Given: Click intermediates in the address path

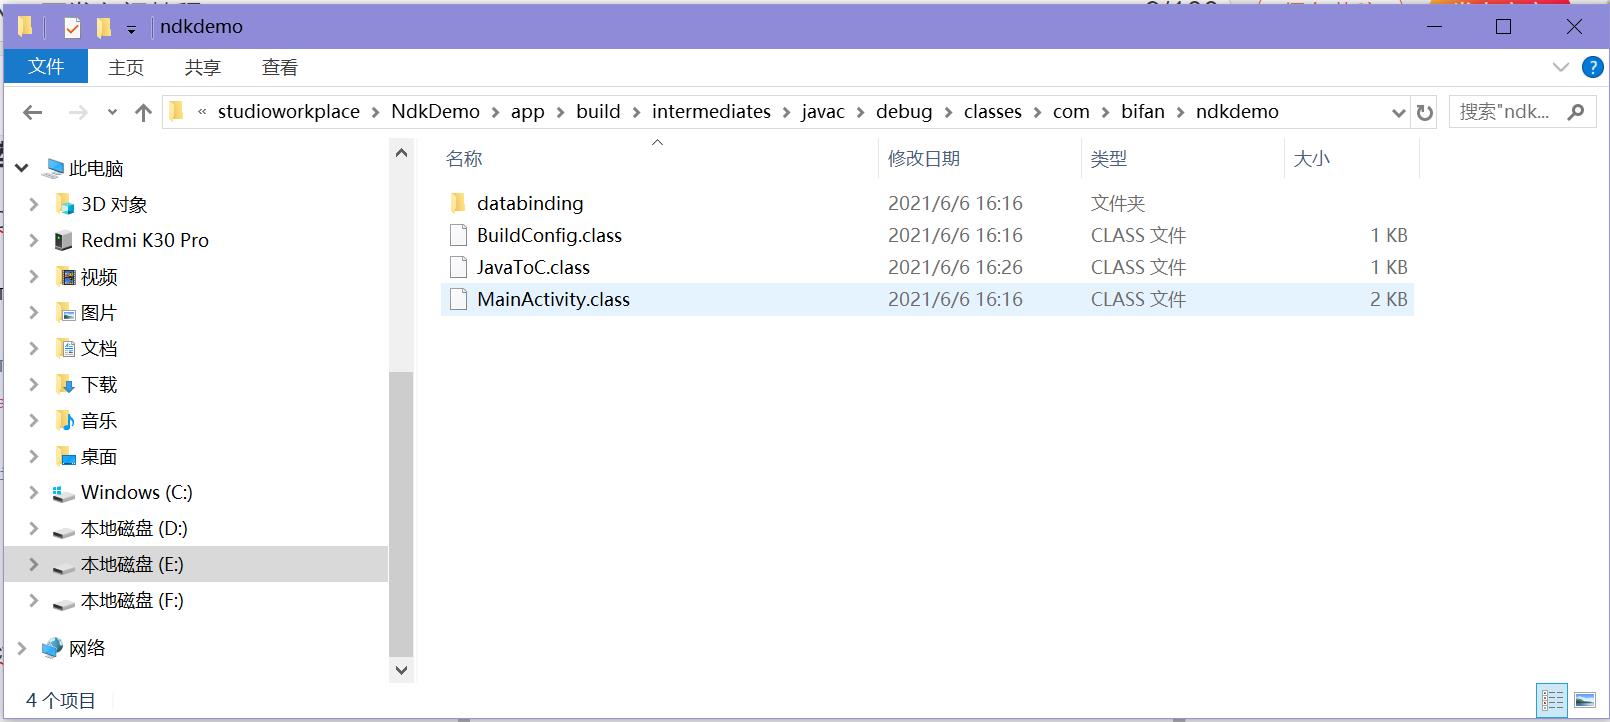Looking at the screenshot, I should (711, 112).
